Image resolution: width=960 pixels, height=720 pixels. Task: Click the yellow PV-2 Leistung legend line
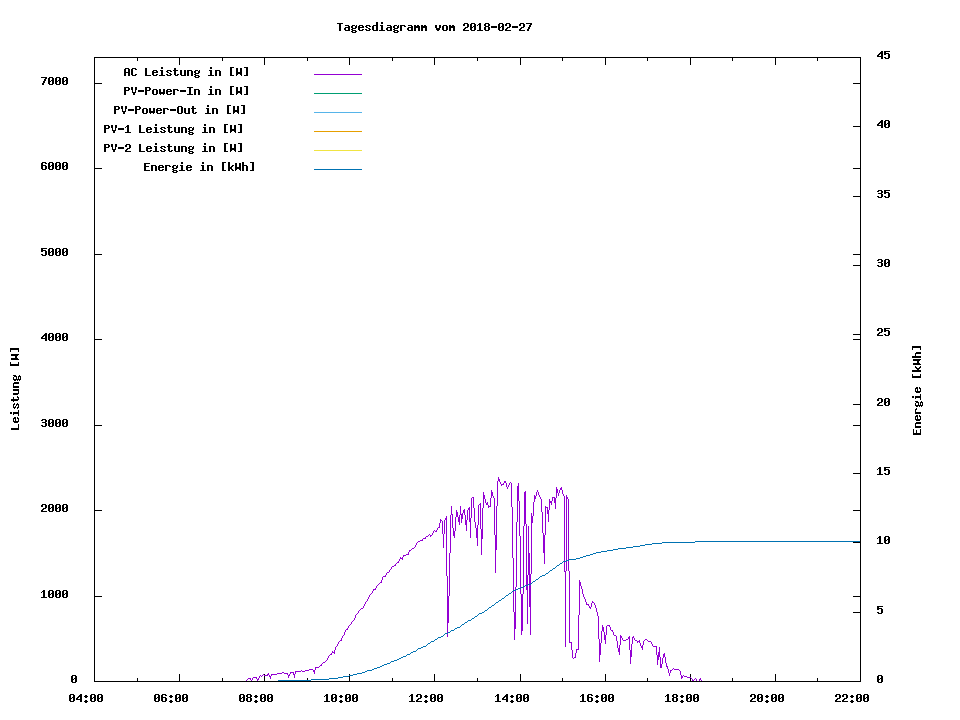coord(337,150)
